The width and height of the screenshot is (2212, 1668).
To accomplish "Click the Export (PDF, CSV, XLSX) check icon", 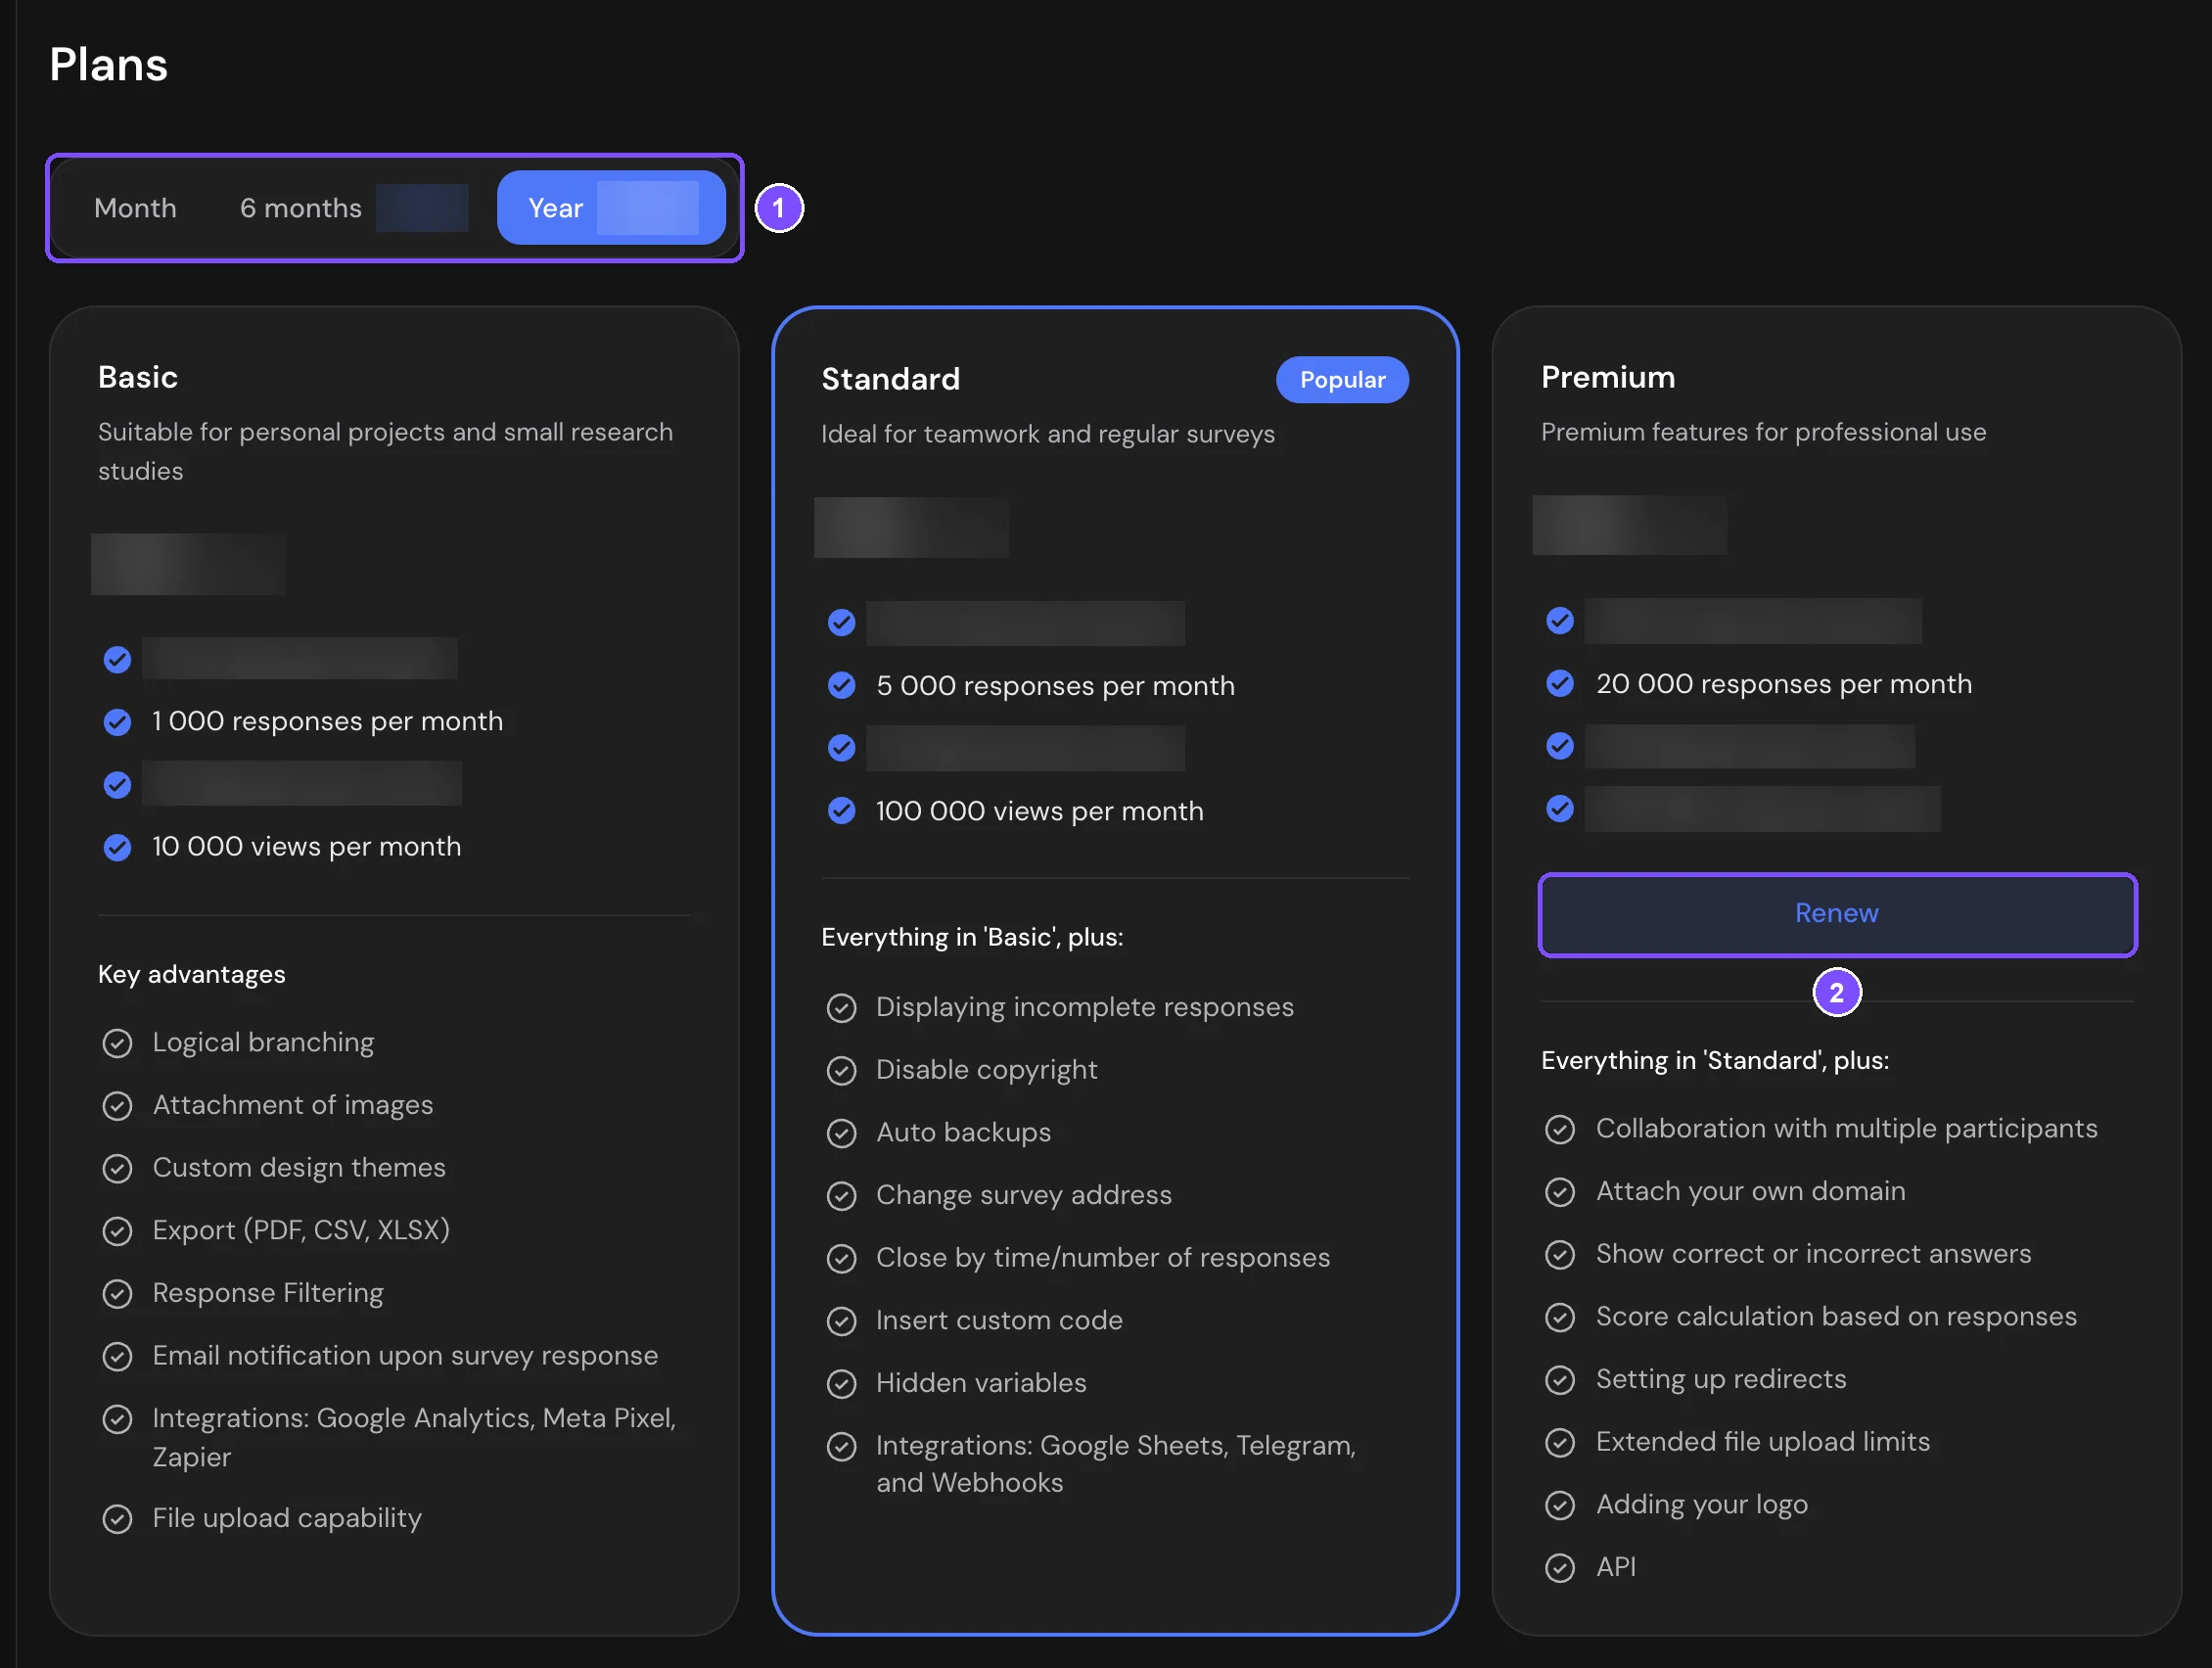I will 117,1231.
